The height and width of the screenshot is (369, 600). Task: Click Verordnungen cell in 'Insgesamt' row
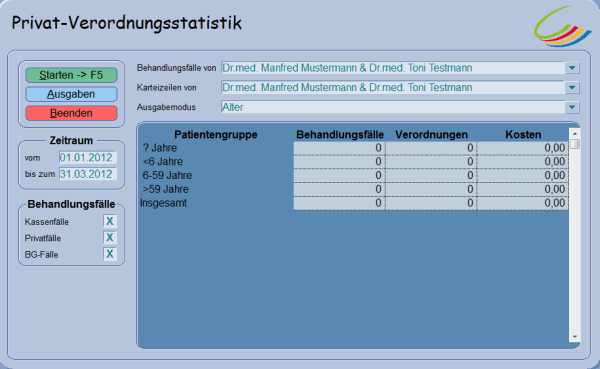coord(431,203)
